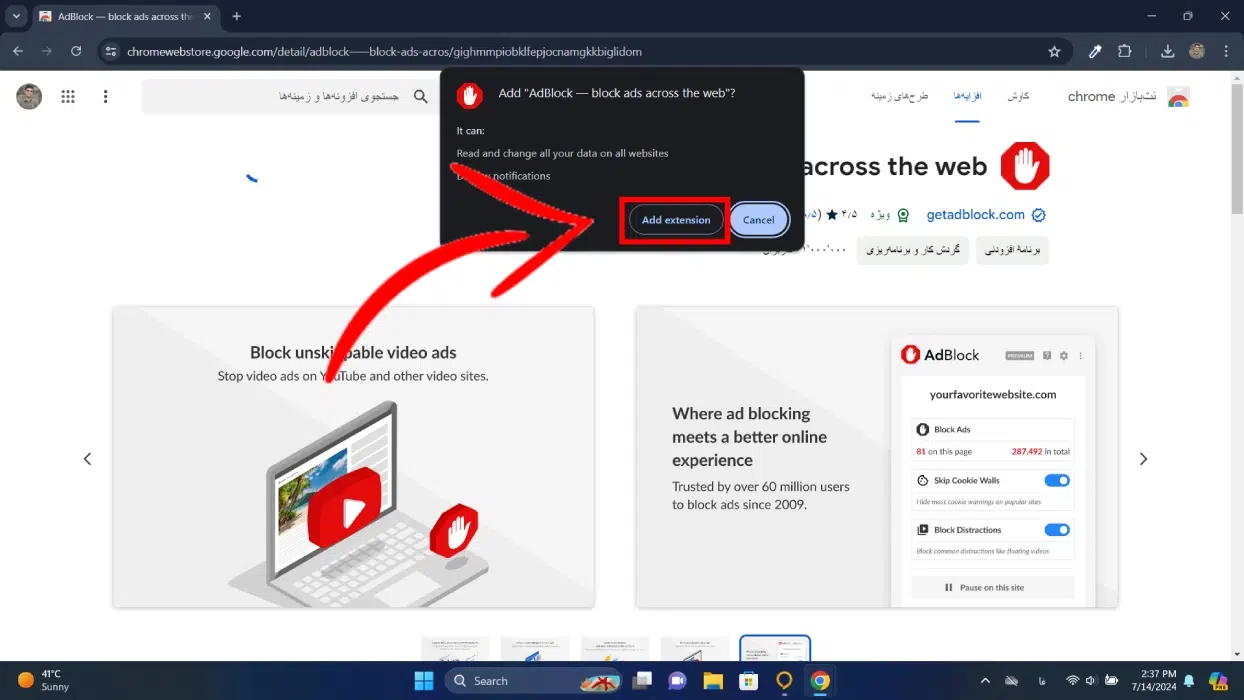This screenshot has width=1244, height=700.
Task: Click the Add extension button
Action: [x=676, y=220]
